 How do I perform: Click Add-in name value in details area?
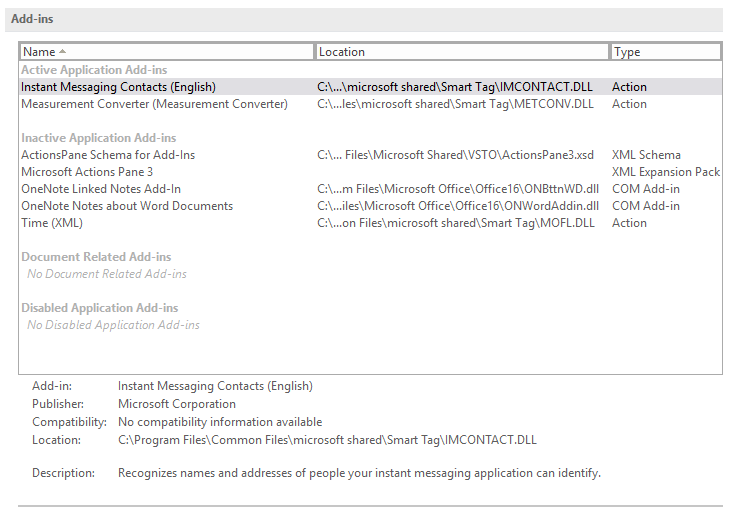pos(215,386)
